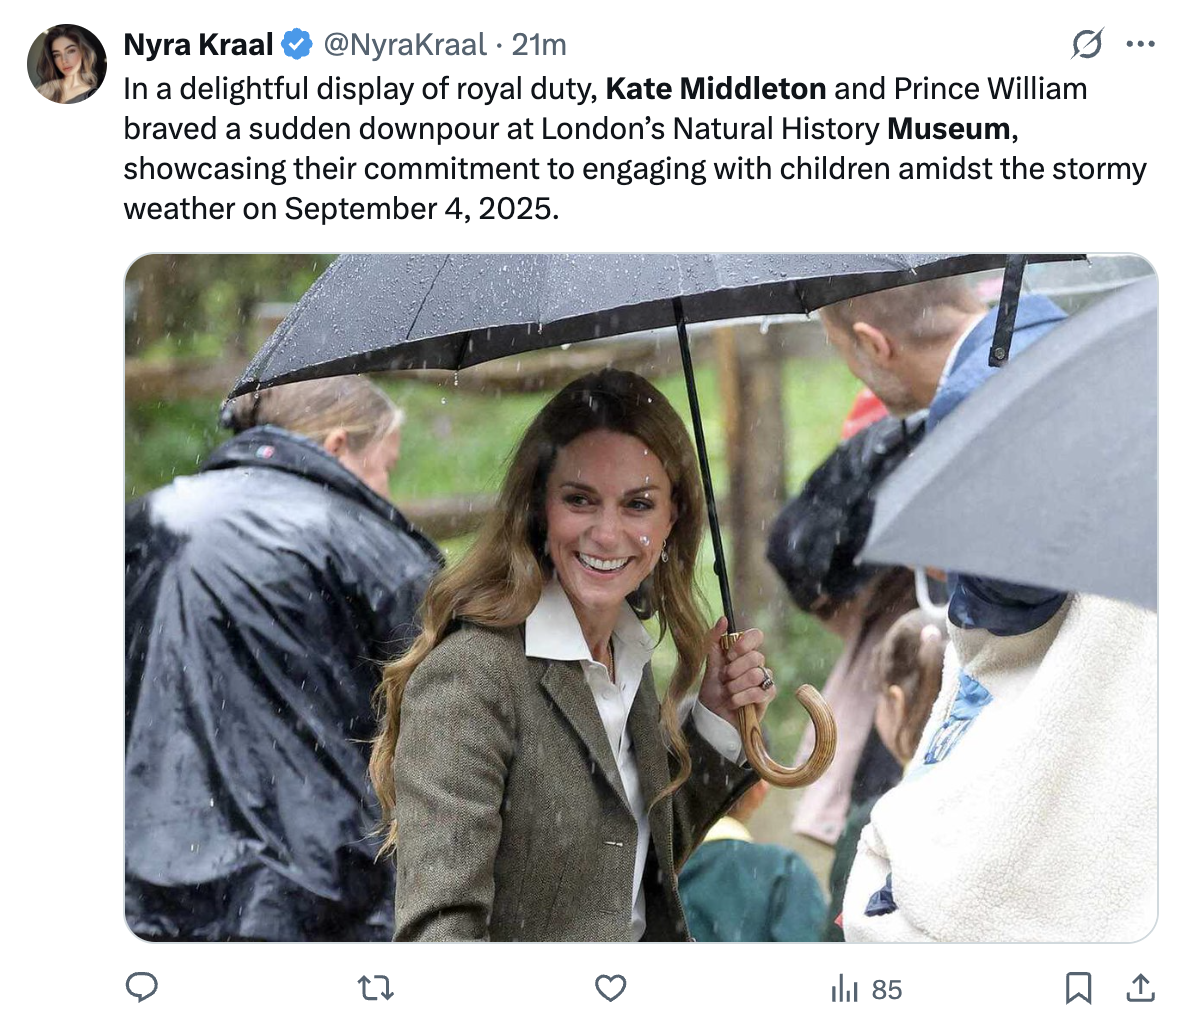Open the attached photo of the umbrella

tap(640, 597)
